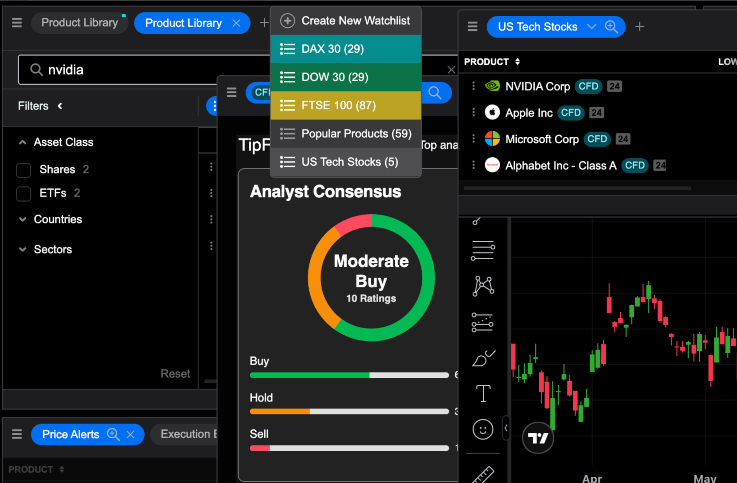Add a new tab beside US Tech Stocks
Screen dimensions: 737x483
tap(639, 26)
